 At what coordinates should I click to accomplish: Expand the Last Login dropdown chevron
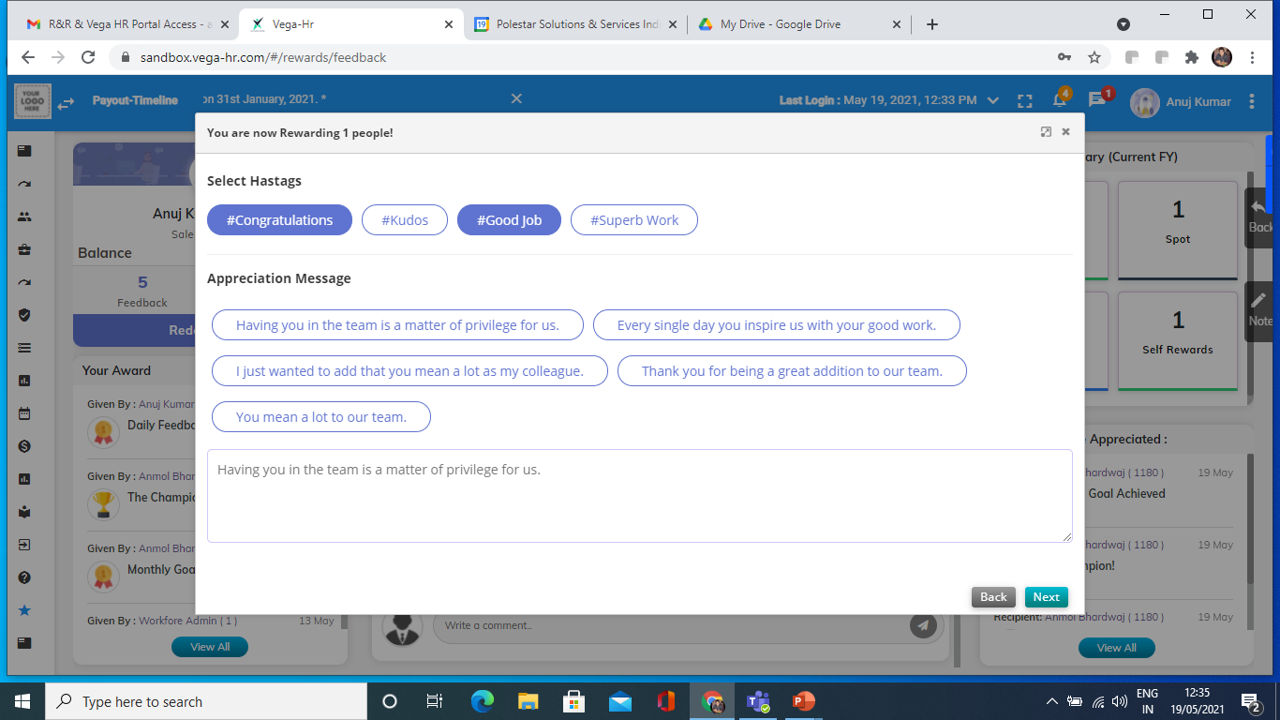point(993,101)
